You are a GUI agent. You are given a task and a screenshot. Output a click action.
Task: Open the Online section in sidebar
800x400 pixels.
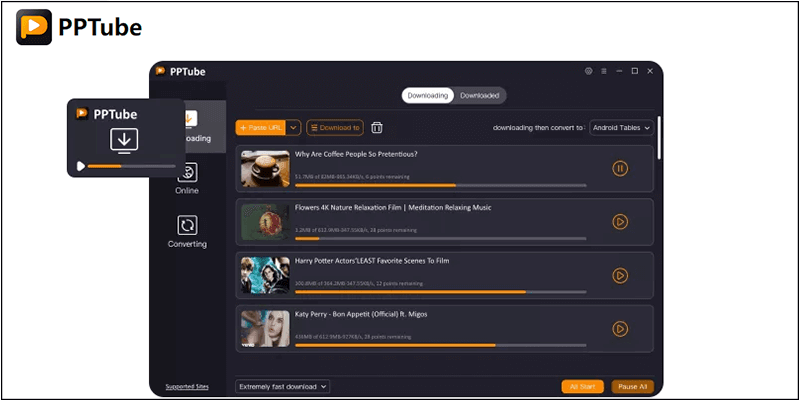tap(187, 177)
